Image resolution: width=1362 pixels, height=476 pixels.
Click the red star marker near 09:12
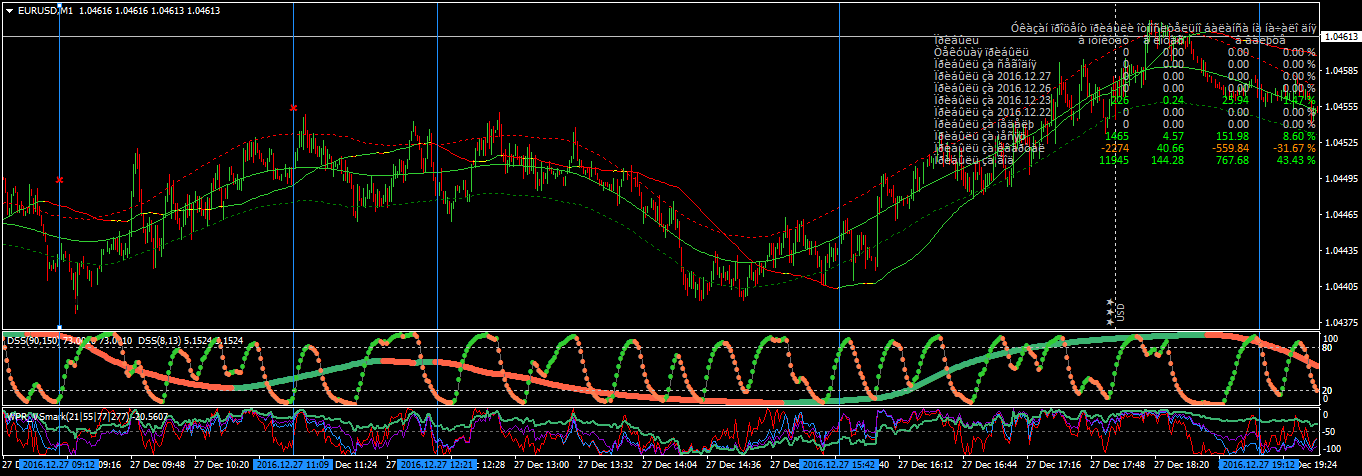pyautogui.click(x=60, y=180)
